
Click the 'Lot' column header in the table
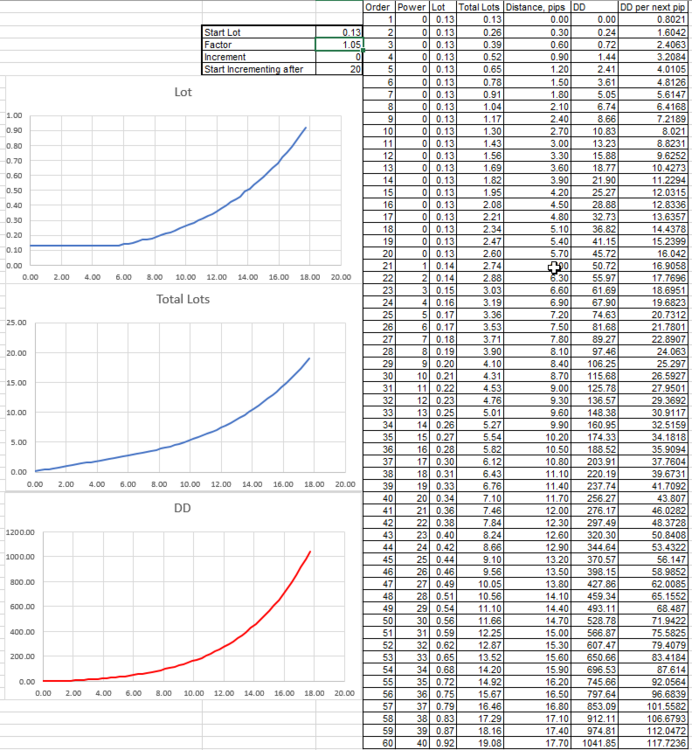[x=441, y=7]
